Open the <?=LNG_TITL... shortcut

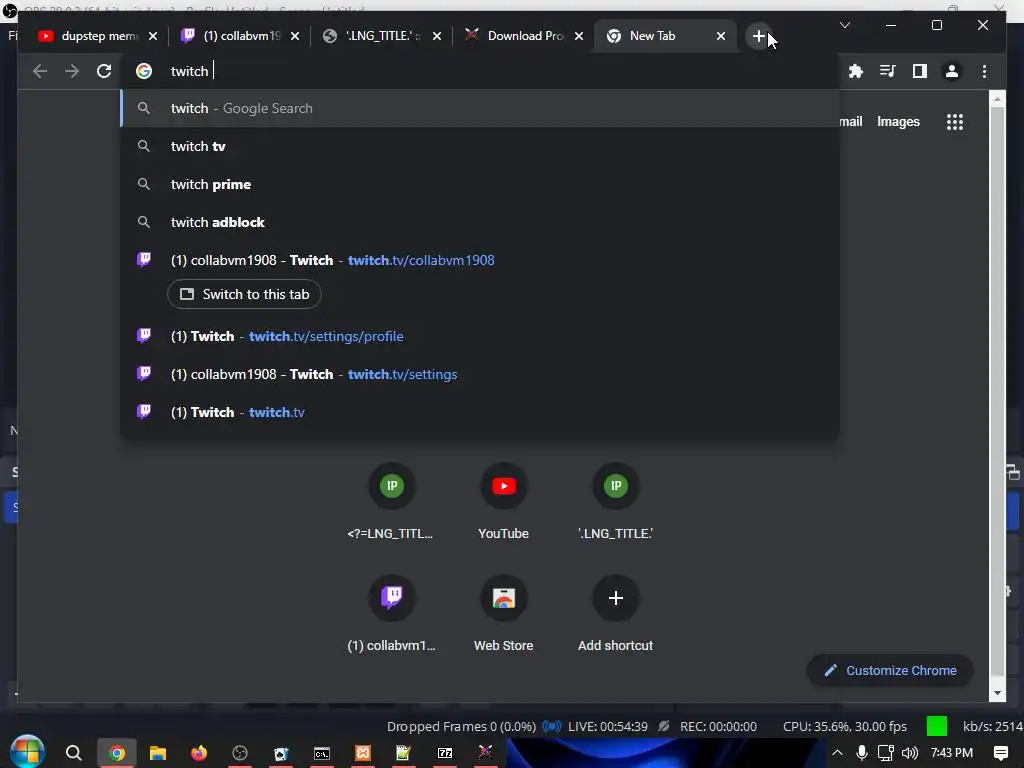point(391,501)
